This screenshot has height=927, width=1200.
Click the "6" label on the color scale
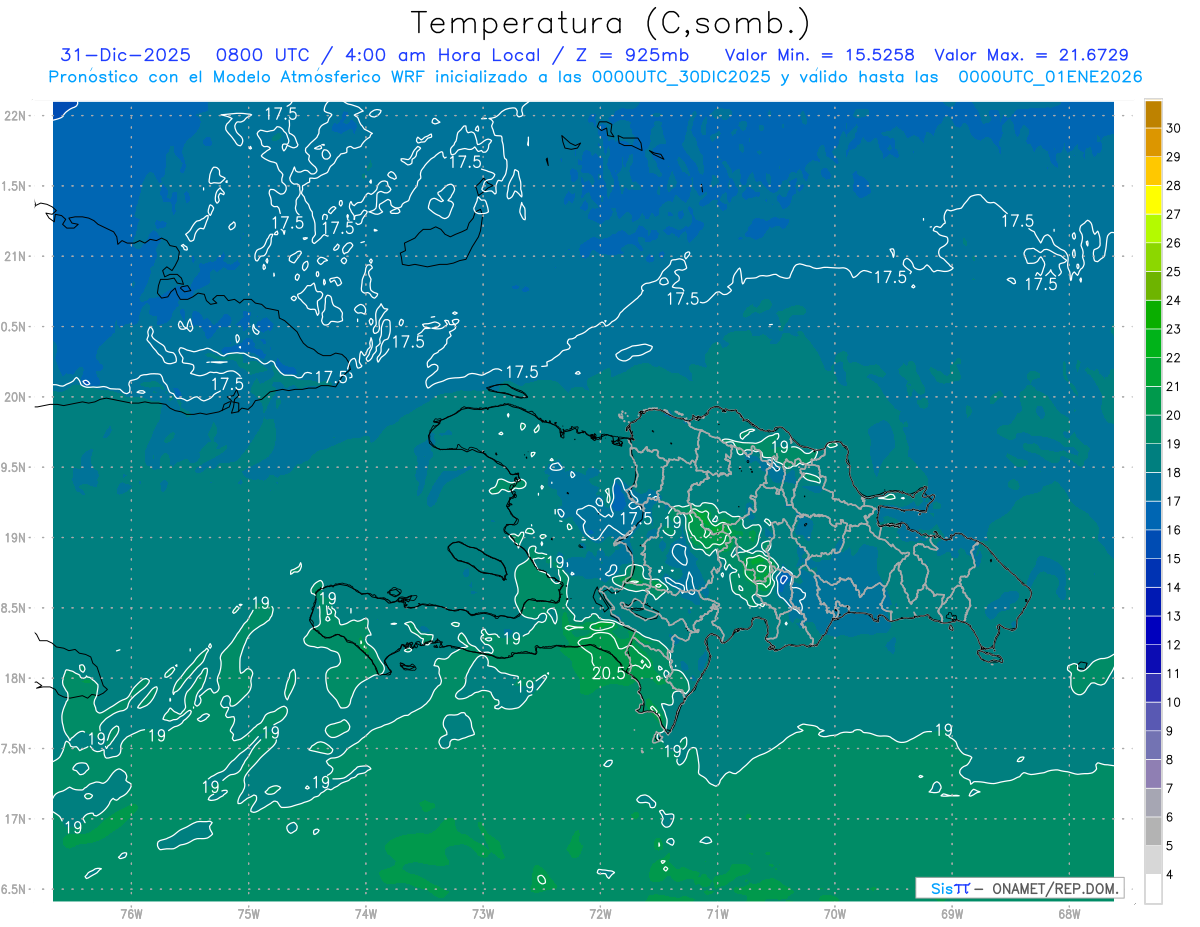(1171, 818)
